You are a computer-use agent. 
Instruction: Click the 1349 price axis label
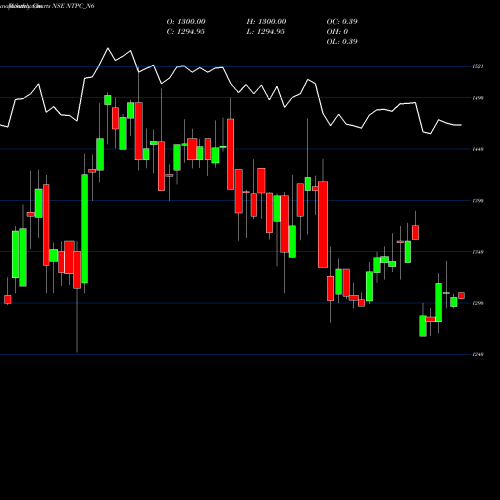click(478, 252)
